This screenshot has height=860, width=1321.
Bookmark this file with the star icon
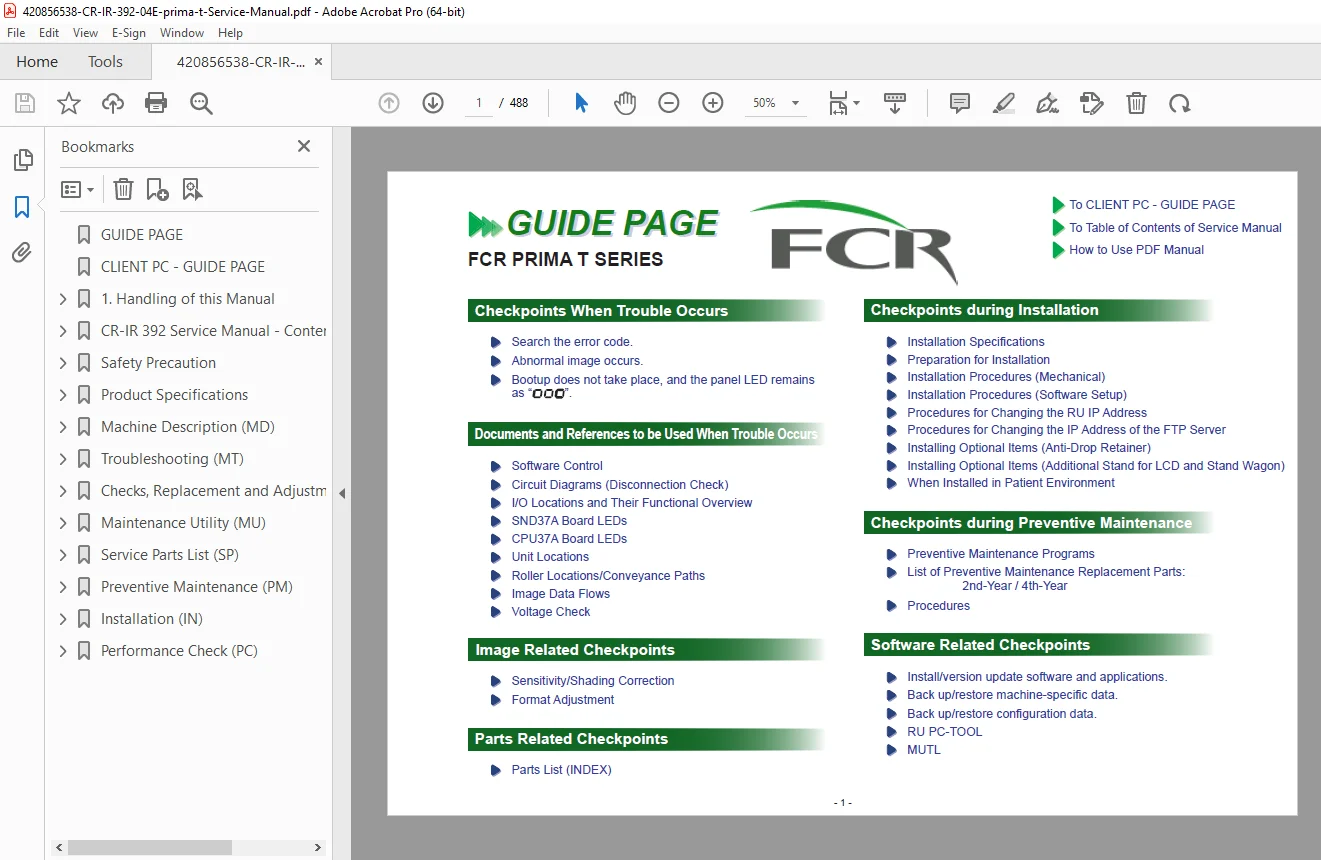[69, 103]
